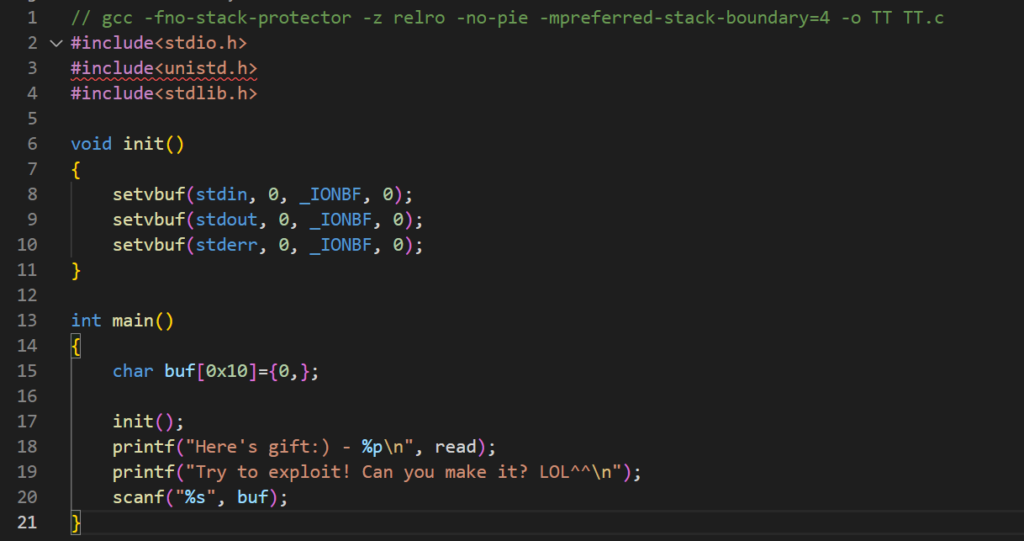Click the #include<stdlib.h> line
This screenshot has width=1024, height=541.
164,93
